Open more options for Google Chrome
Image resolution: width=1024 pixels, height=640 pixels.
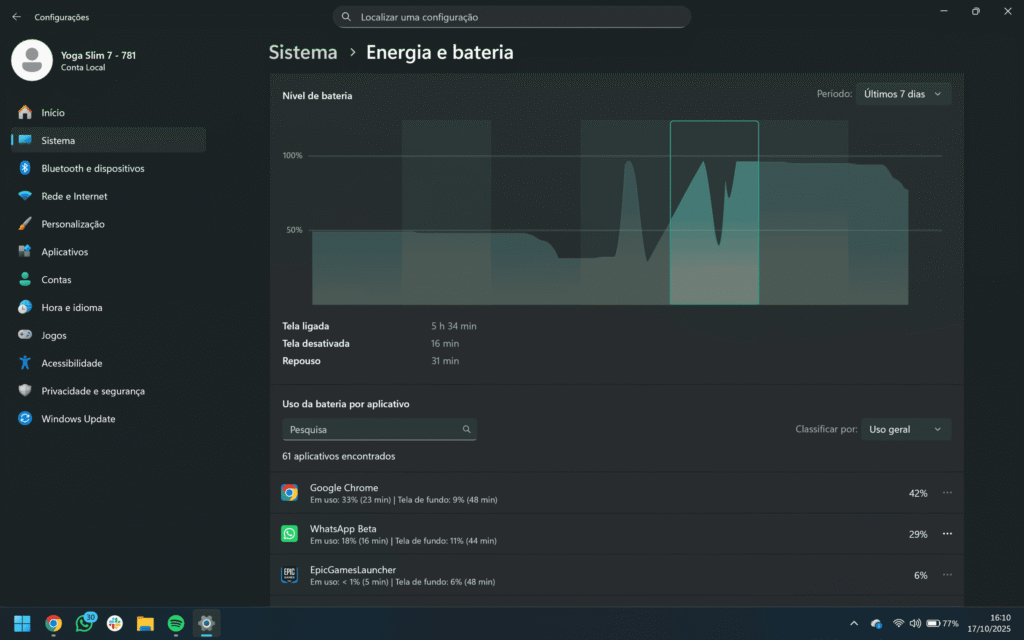click(947, 492)
